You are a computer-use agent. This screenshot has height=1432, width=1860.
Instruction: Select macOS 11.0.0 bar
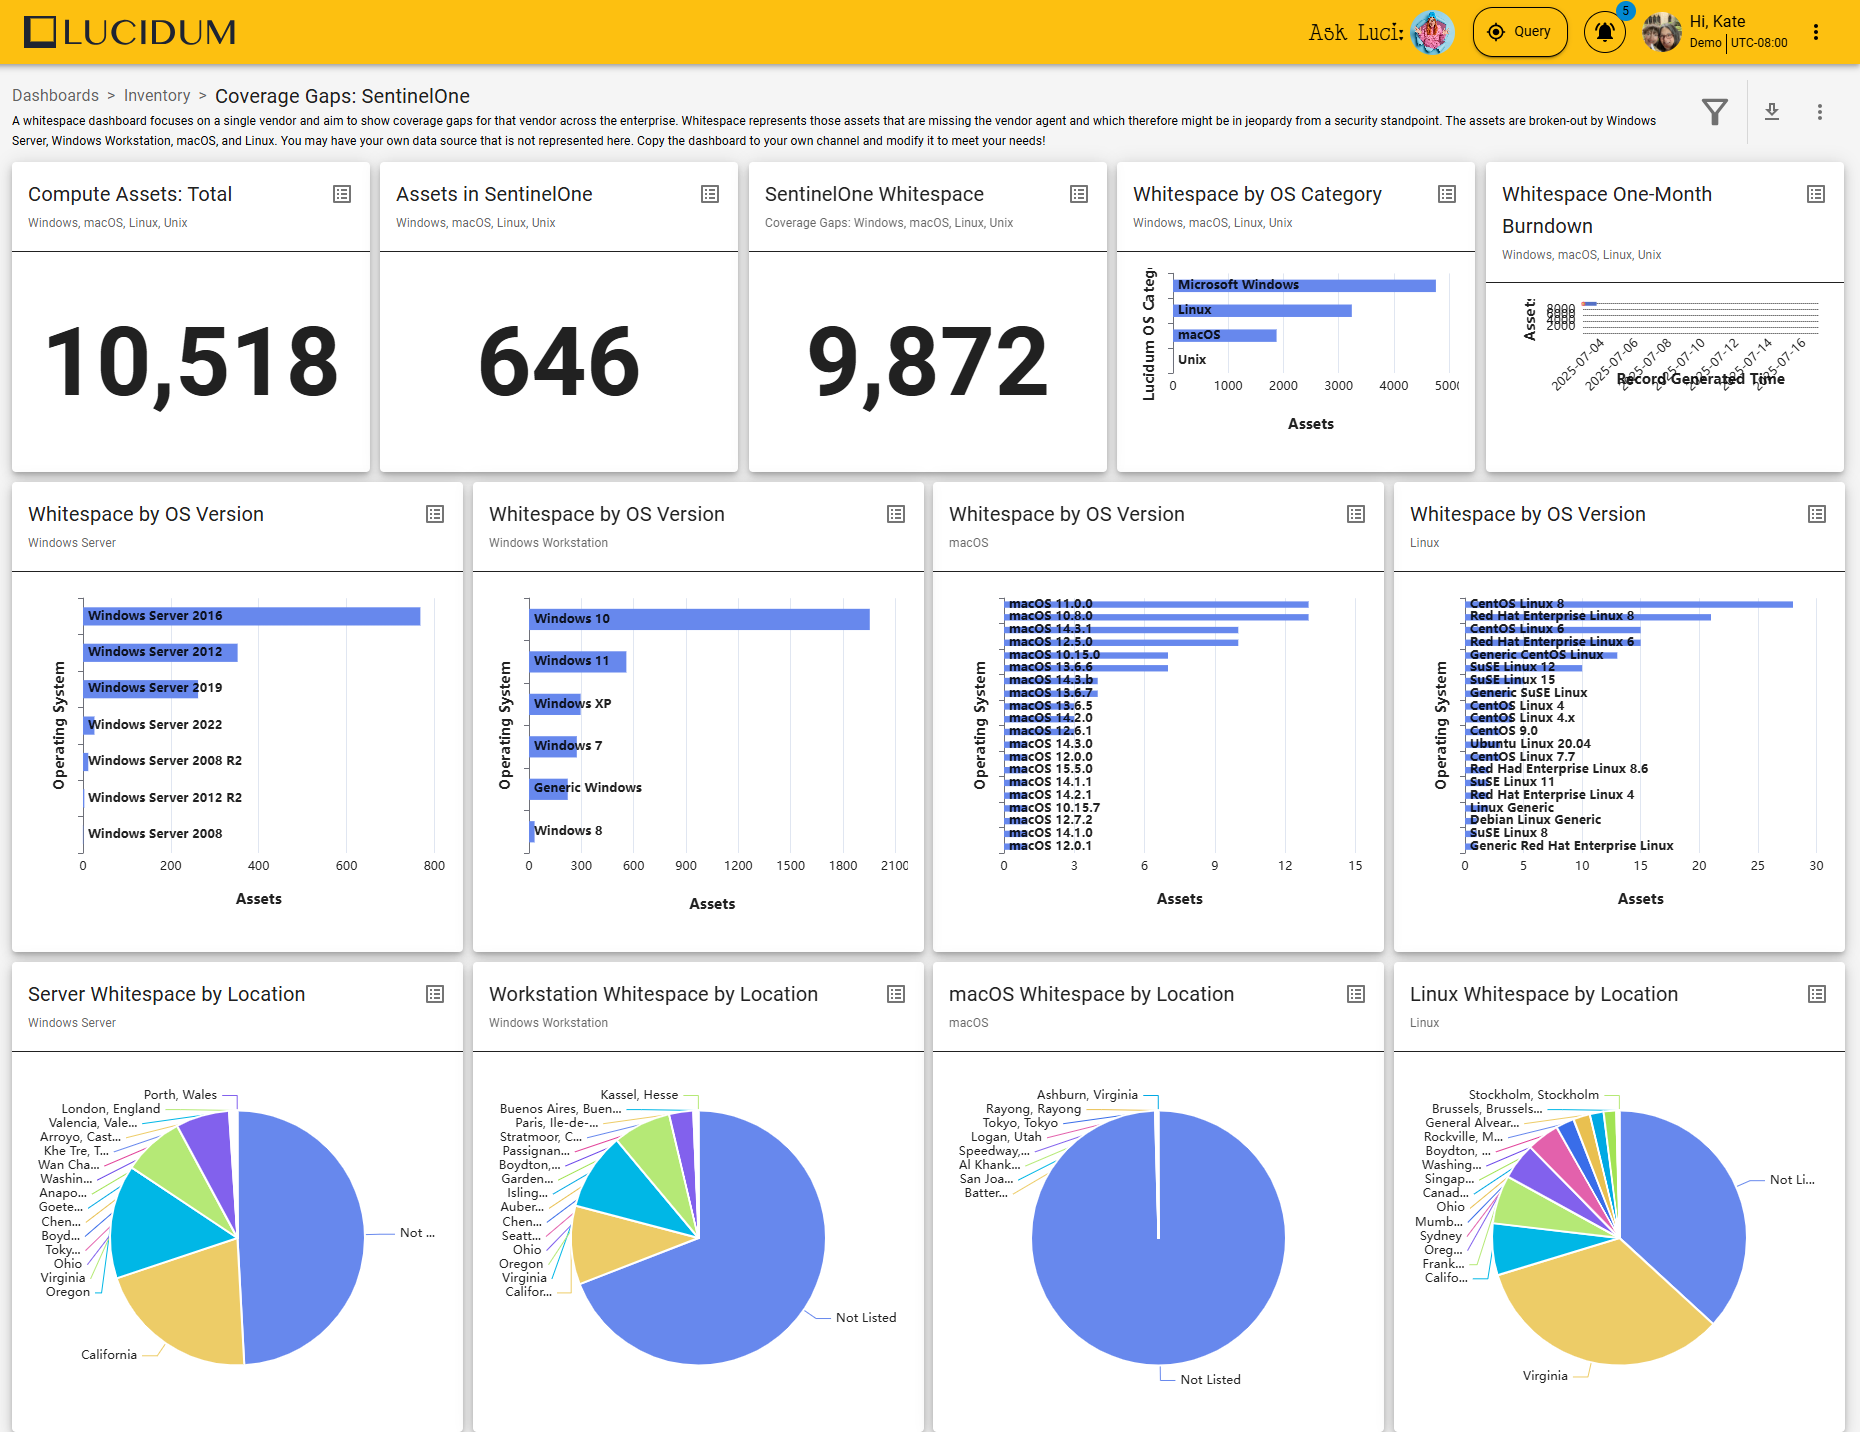tap(1157, 604)
